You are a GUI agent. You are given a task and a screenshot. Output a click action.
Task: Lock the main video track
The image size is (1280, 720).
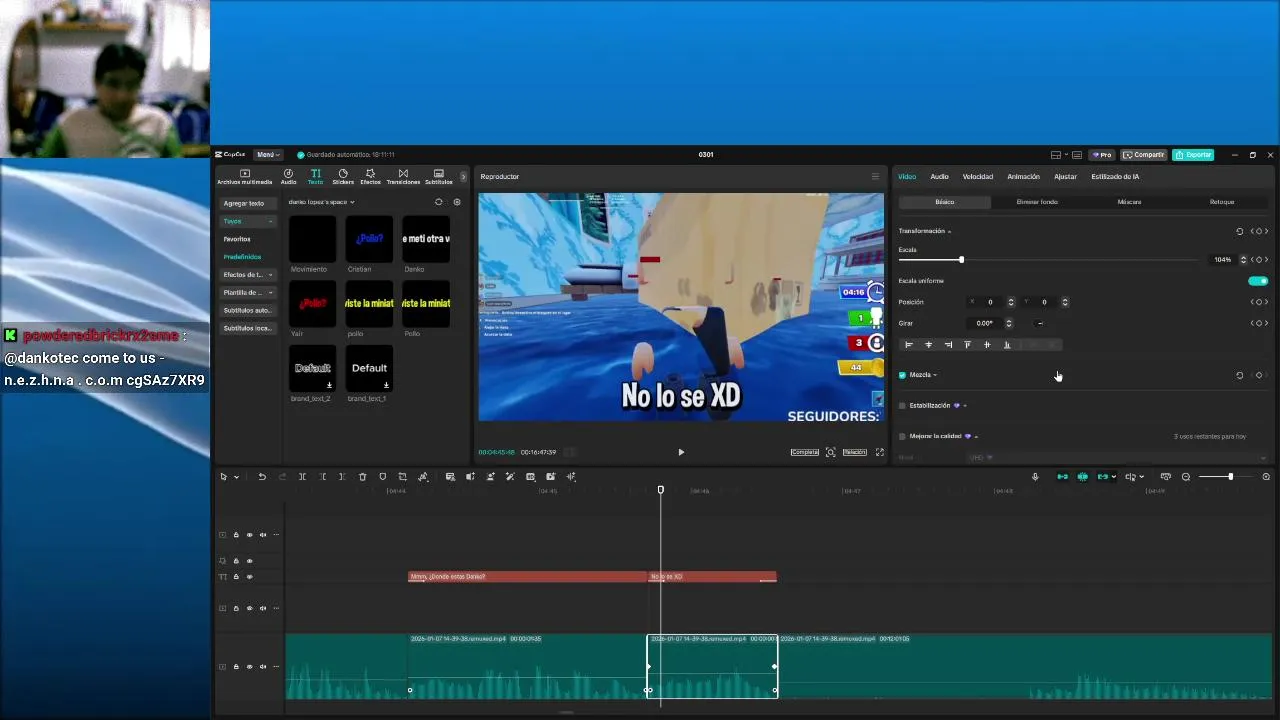(236, 667)
